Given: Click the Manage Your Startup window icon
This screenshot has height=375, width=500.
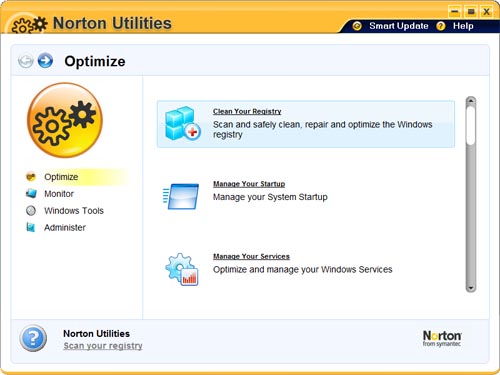Looking at the screenshot, I should [x=181, y=197].
